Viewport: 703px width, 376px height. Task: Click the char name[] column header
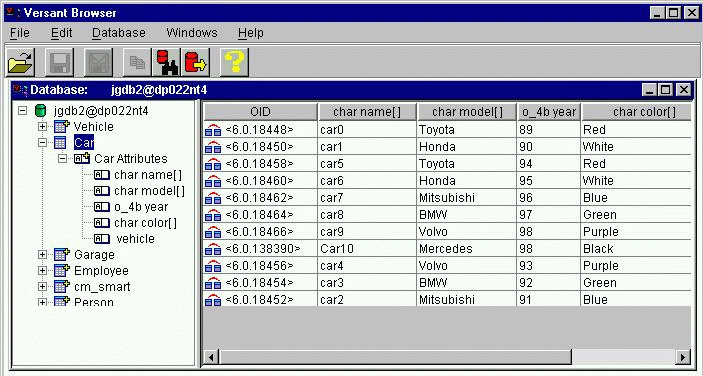coord(367,112)
